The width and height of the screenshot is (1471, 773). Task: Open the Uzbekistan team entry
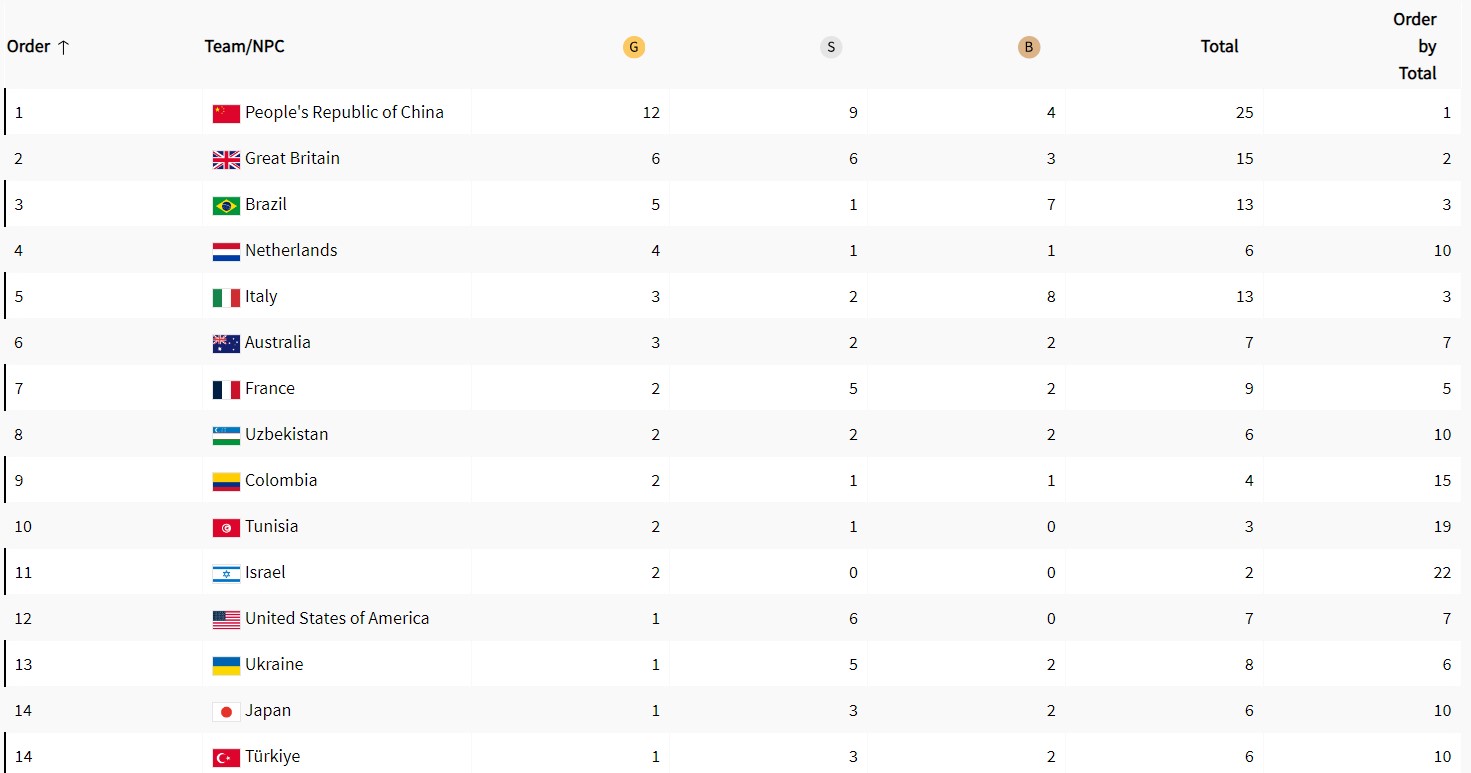tap(286, 434)
